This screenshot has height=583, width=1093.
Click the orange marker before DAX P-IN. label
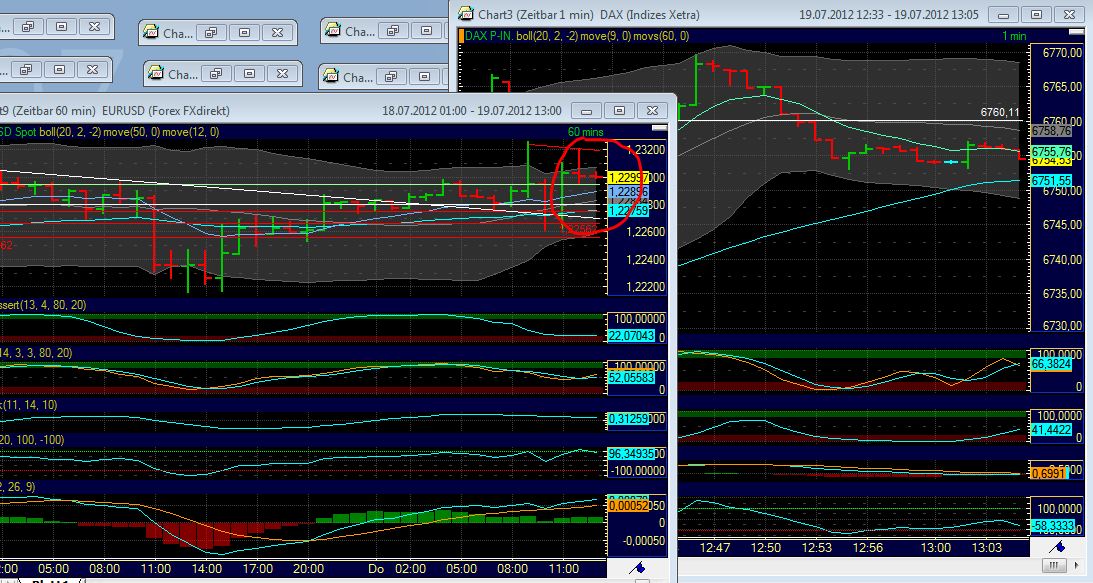[x=460, y=36]
